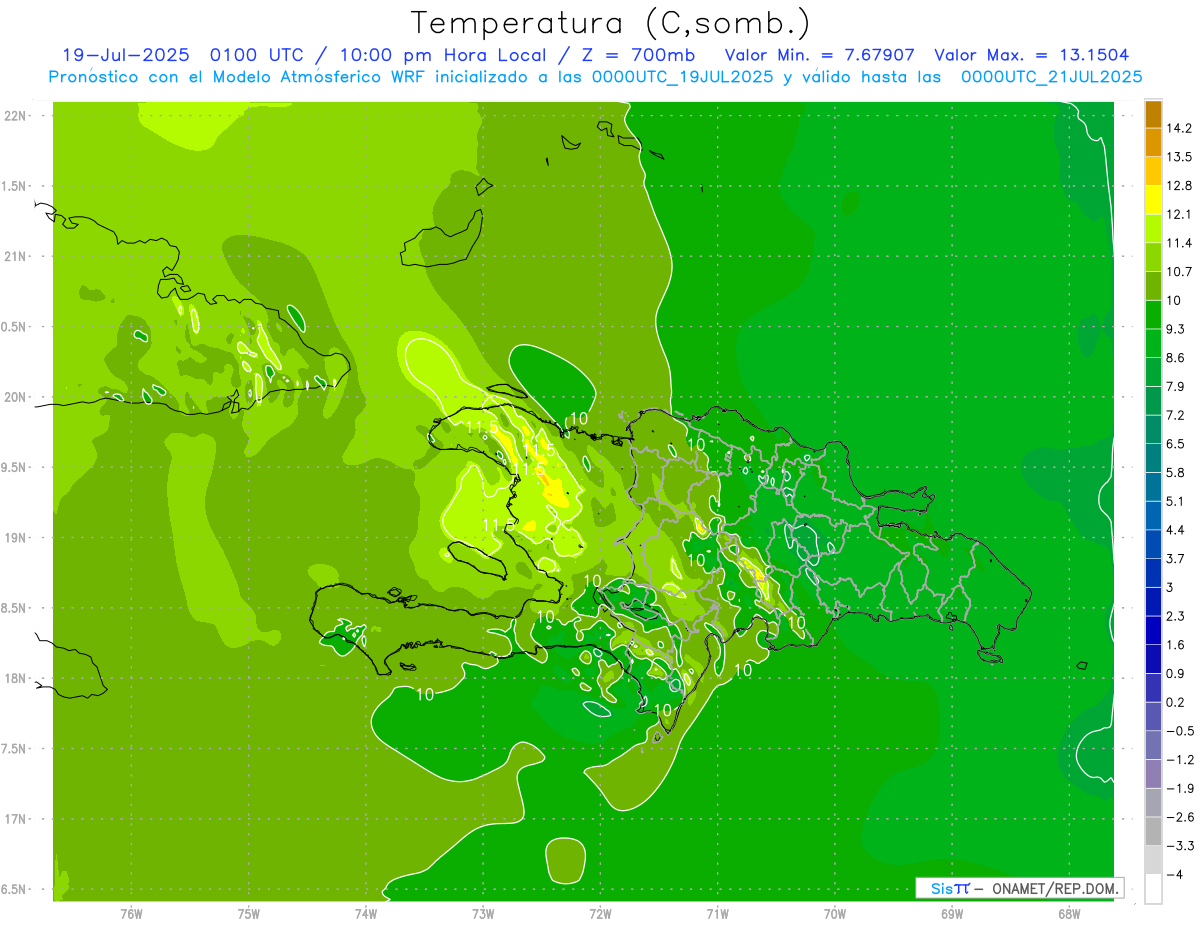This screenshot has width=1200, height=927.
Task: Click the "Valor Max. = 13.1504" readout
Action: pyautogui.click(x=1032, y=55)
